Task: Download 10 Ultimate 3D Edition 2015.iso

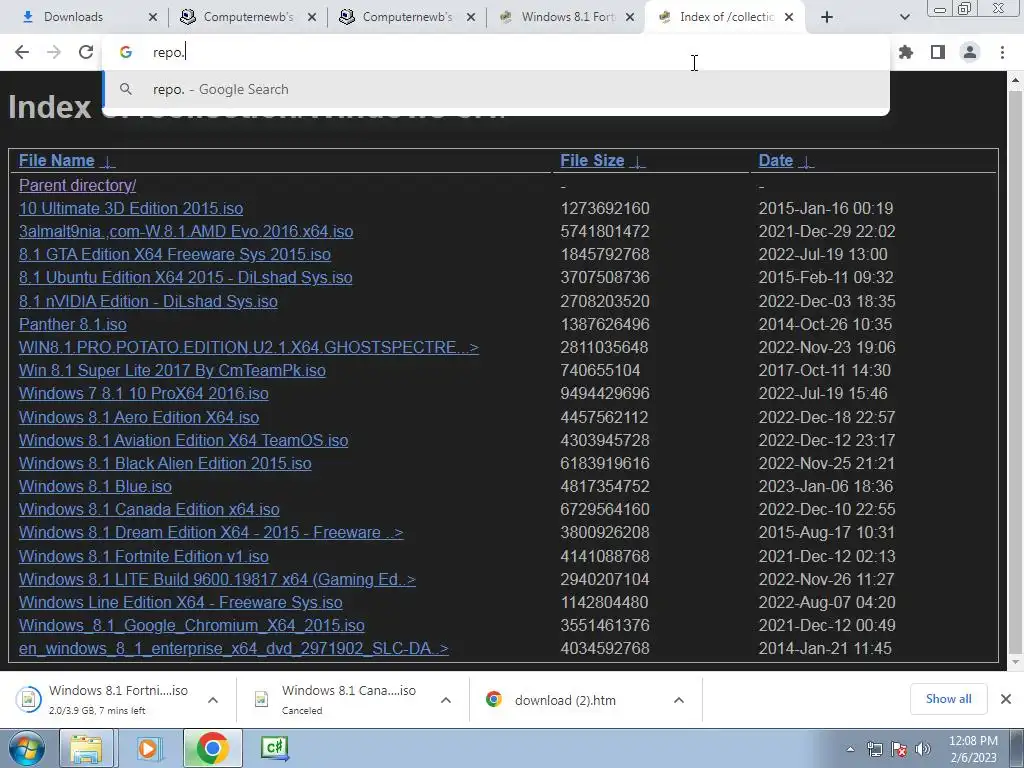Action: [131, 208]
